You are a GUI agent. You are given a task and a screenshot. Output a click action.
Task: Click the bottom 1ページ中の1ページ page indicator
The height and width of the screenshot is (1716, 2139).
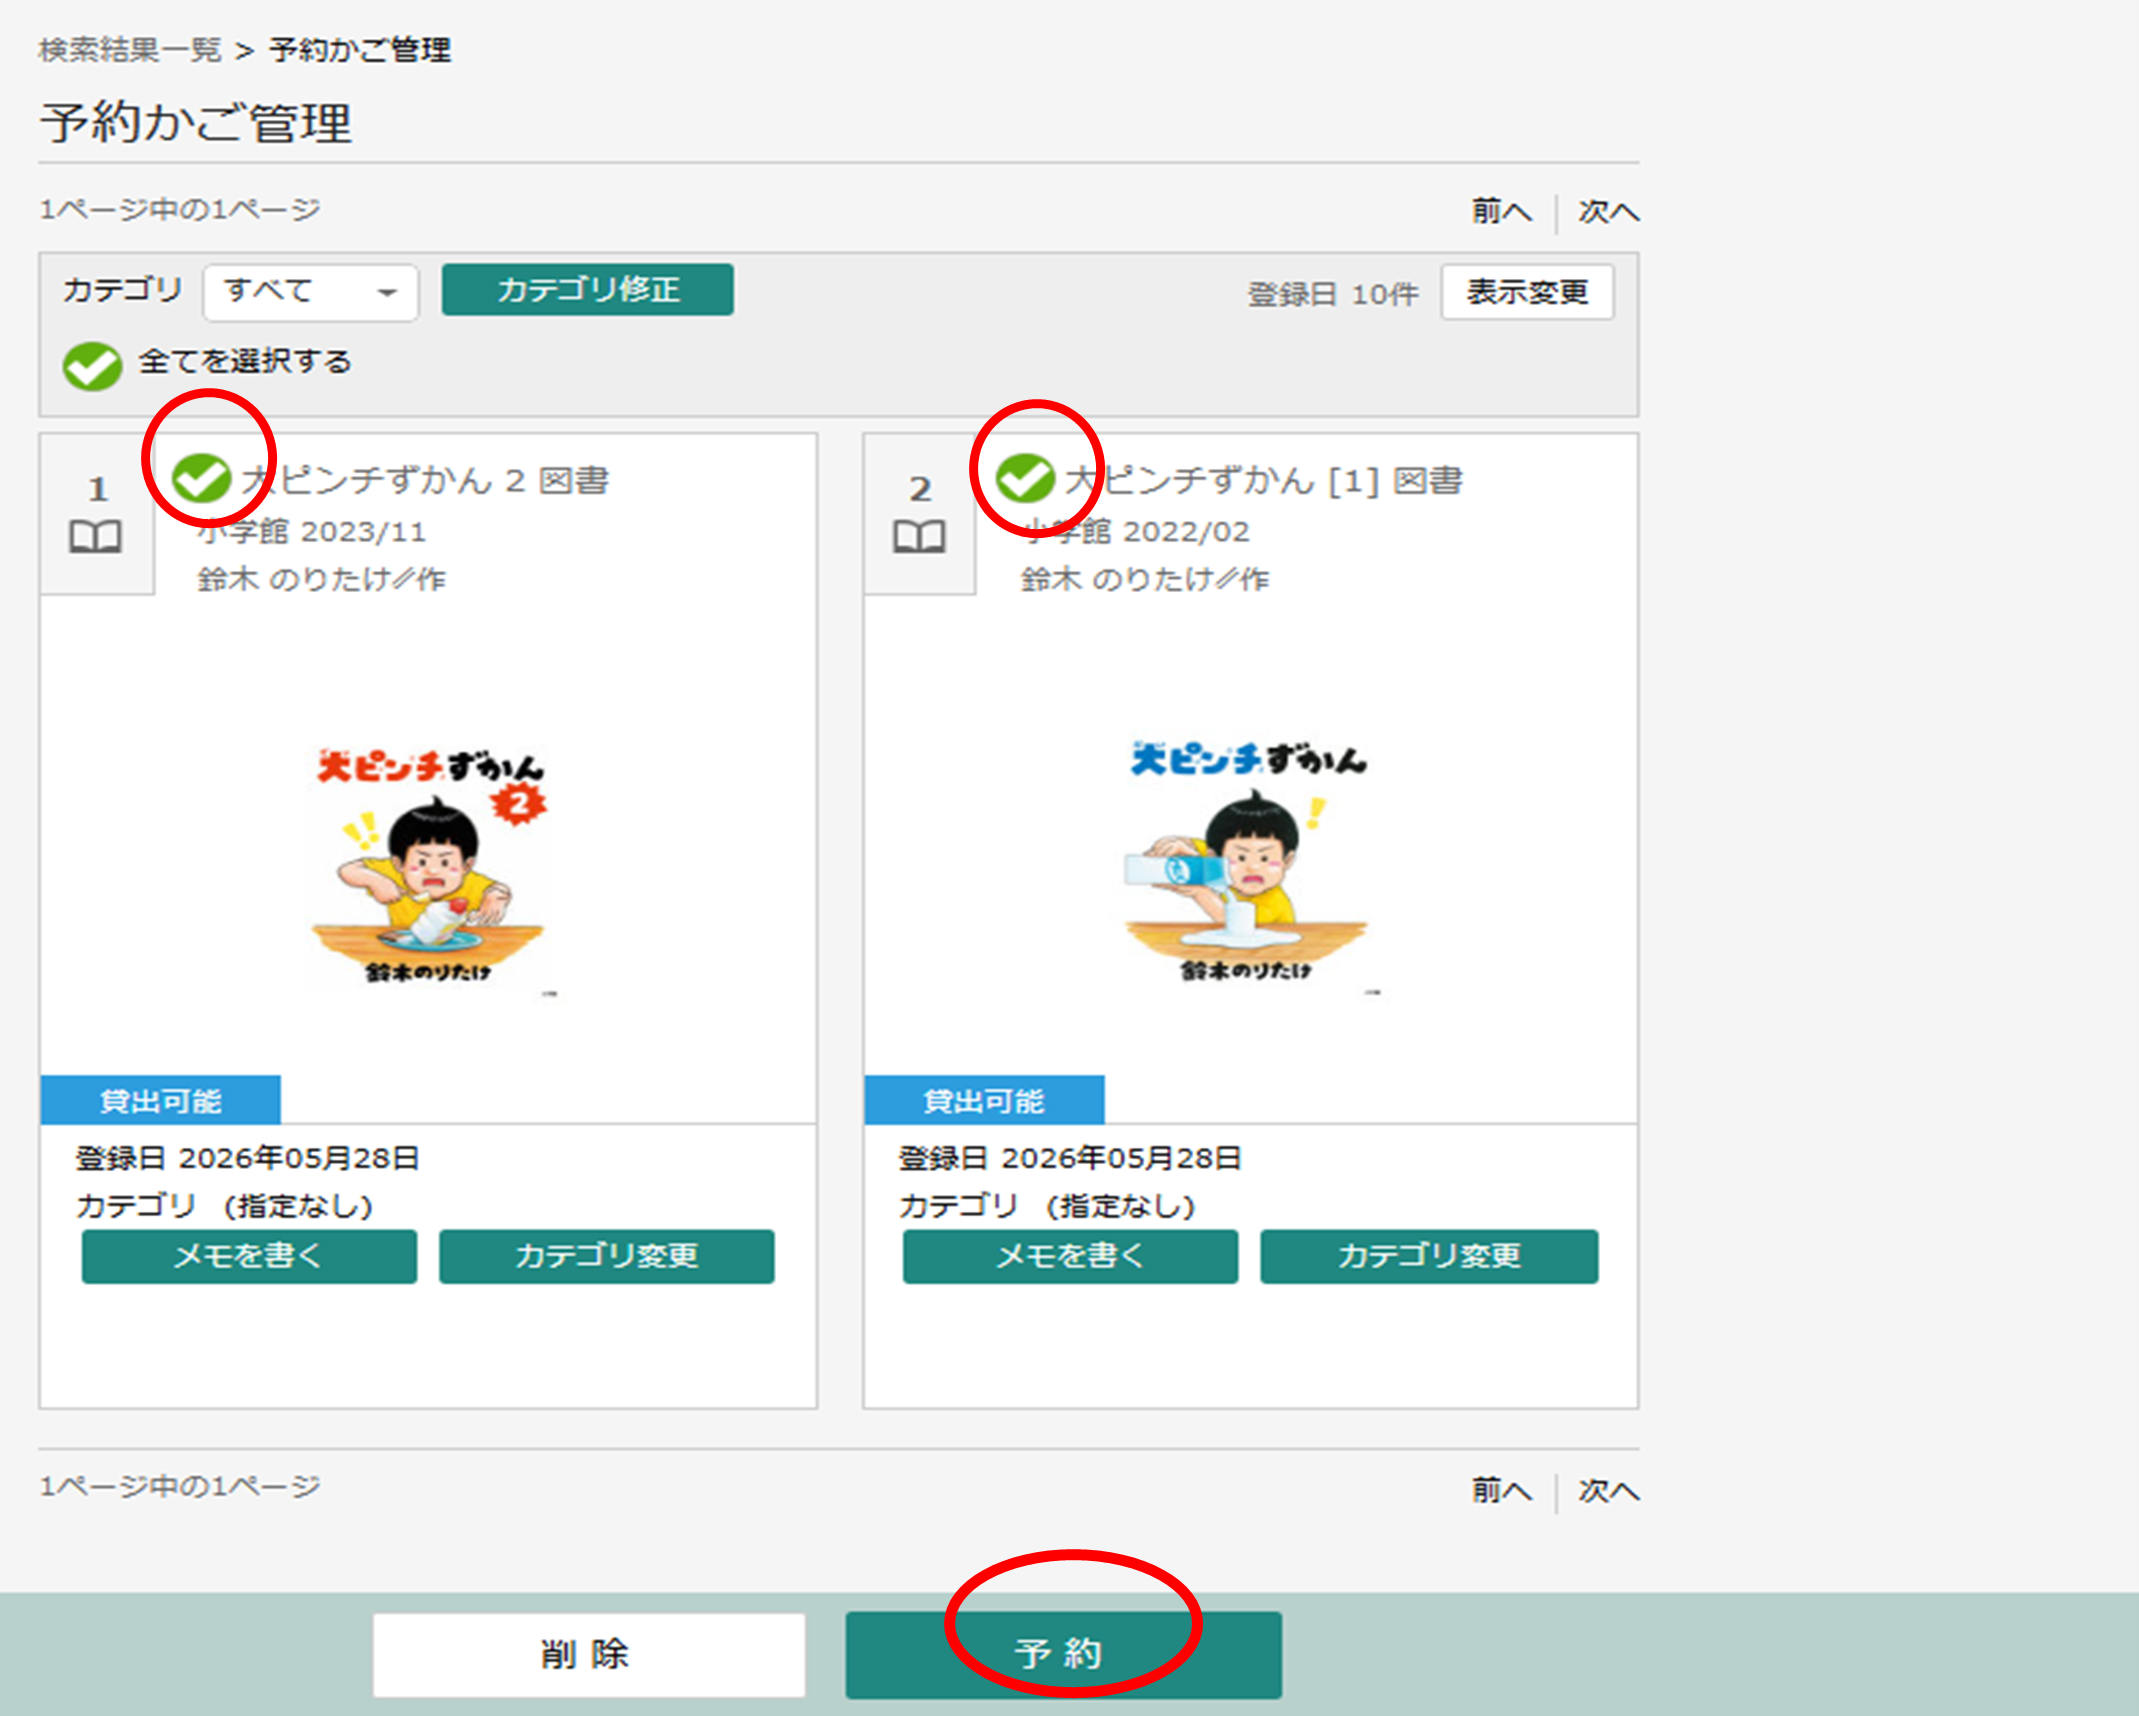tap(180, 1486)
